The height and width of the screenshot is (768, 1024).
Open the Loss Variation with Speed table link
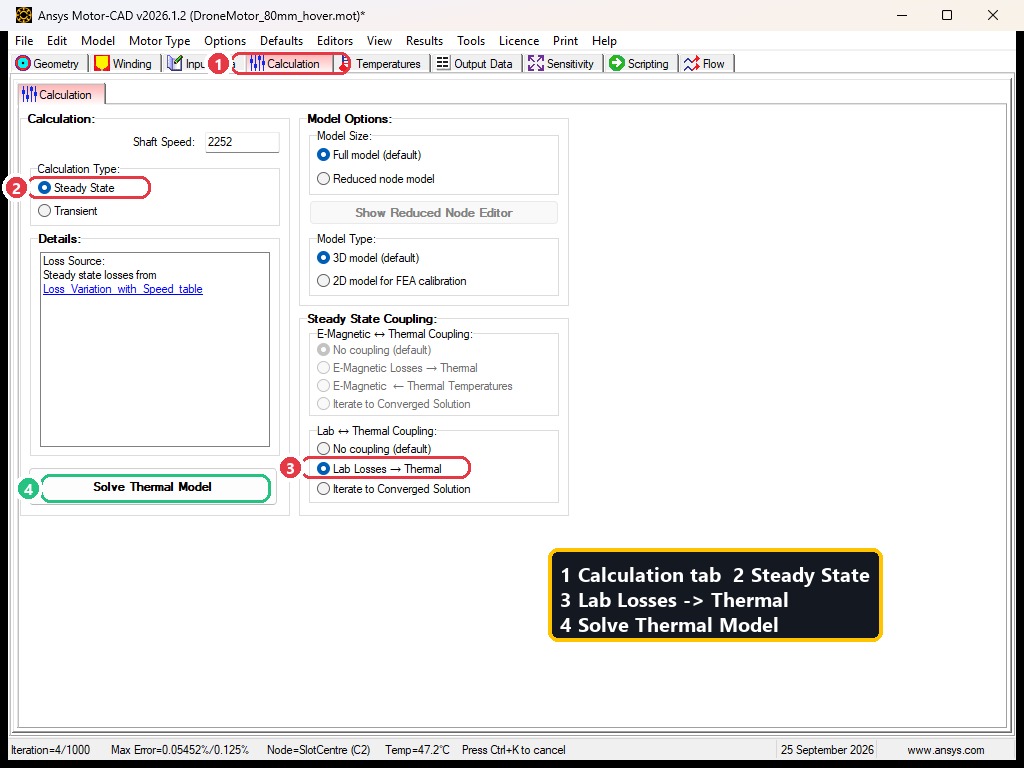[x=123, y=289]
